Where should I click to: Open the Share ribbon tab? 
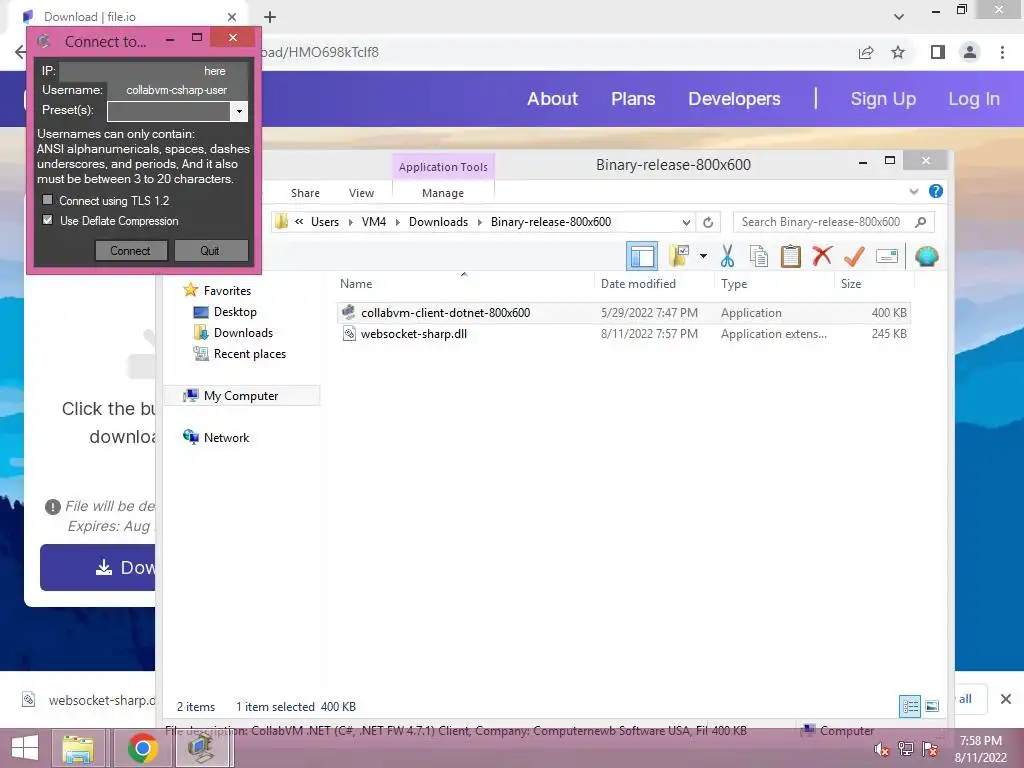[305, 193]
